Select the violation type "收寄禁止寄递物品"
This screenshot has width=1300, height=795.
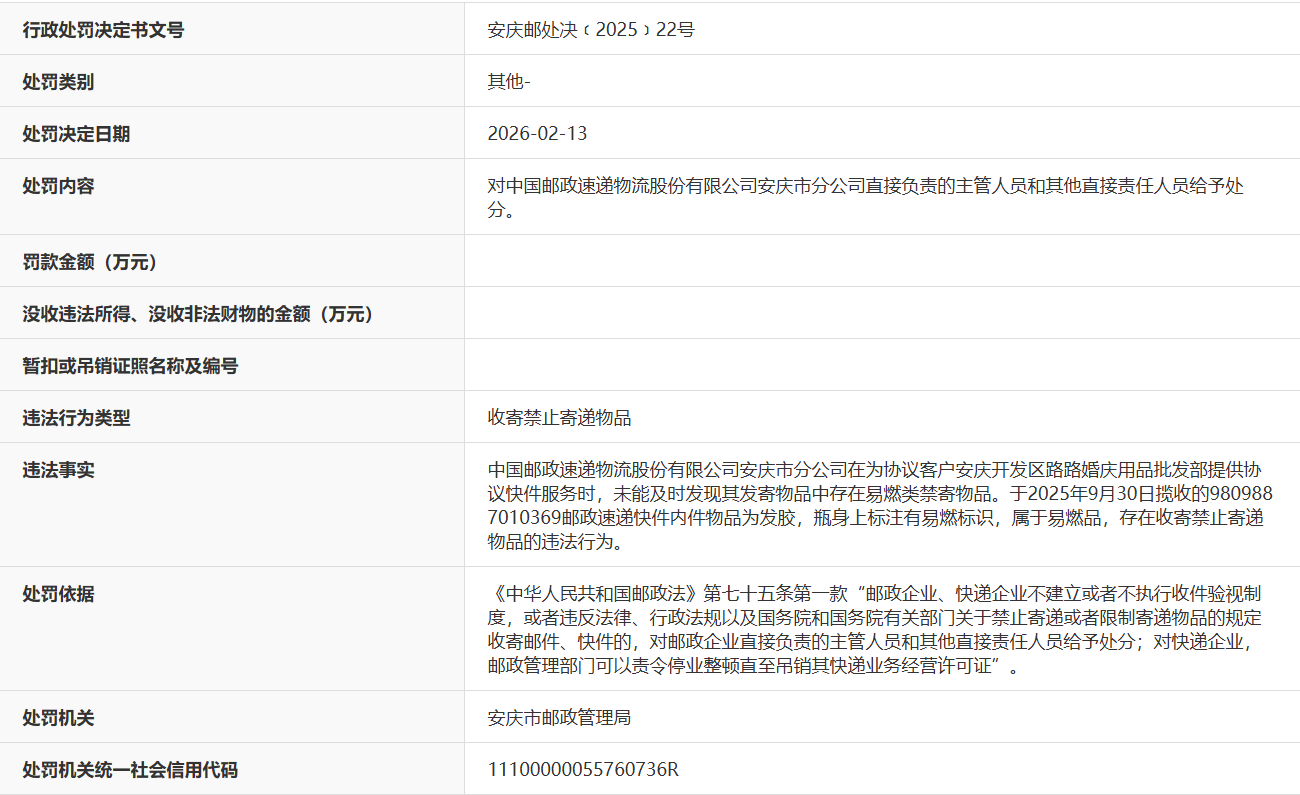point(560,418)
